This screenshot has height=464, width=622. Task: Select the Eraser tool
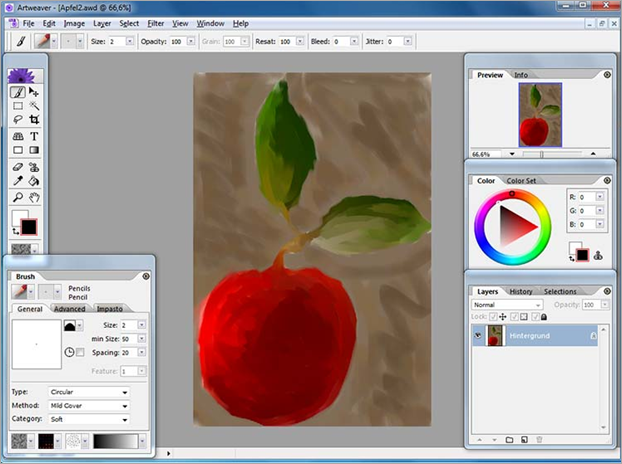click(18, 167)
